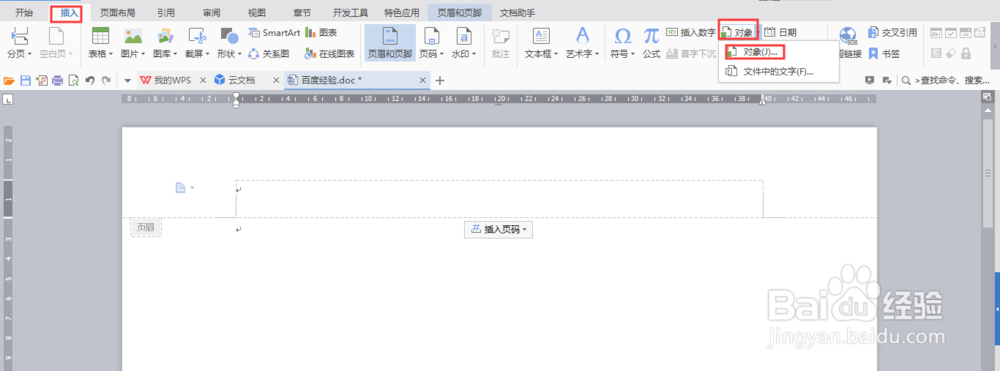
Task: Open the 分页 dropdown arrow
Action: click(29, 54)
